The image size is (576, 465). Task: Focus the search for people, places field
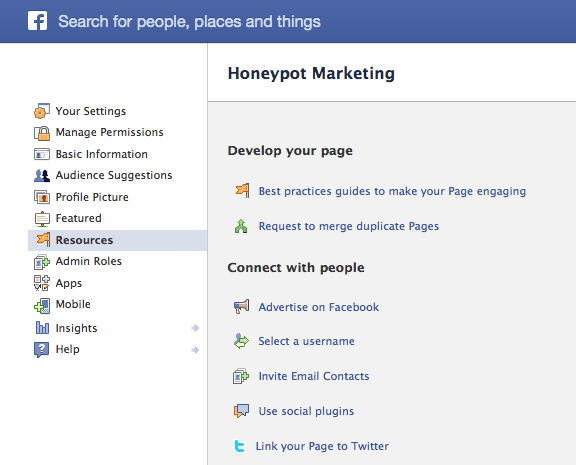pos(189,21)
